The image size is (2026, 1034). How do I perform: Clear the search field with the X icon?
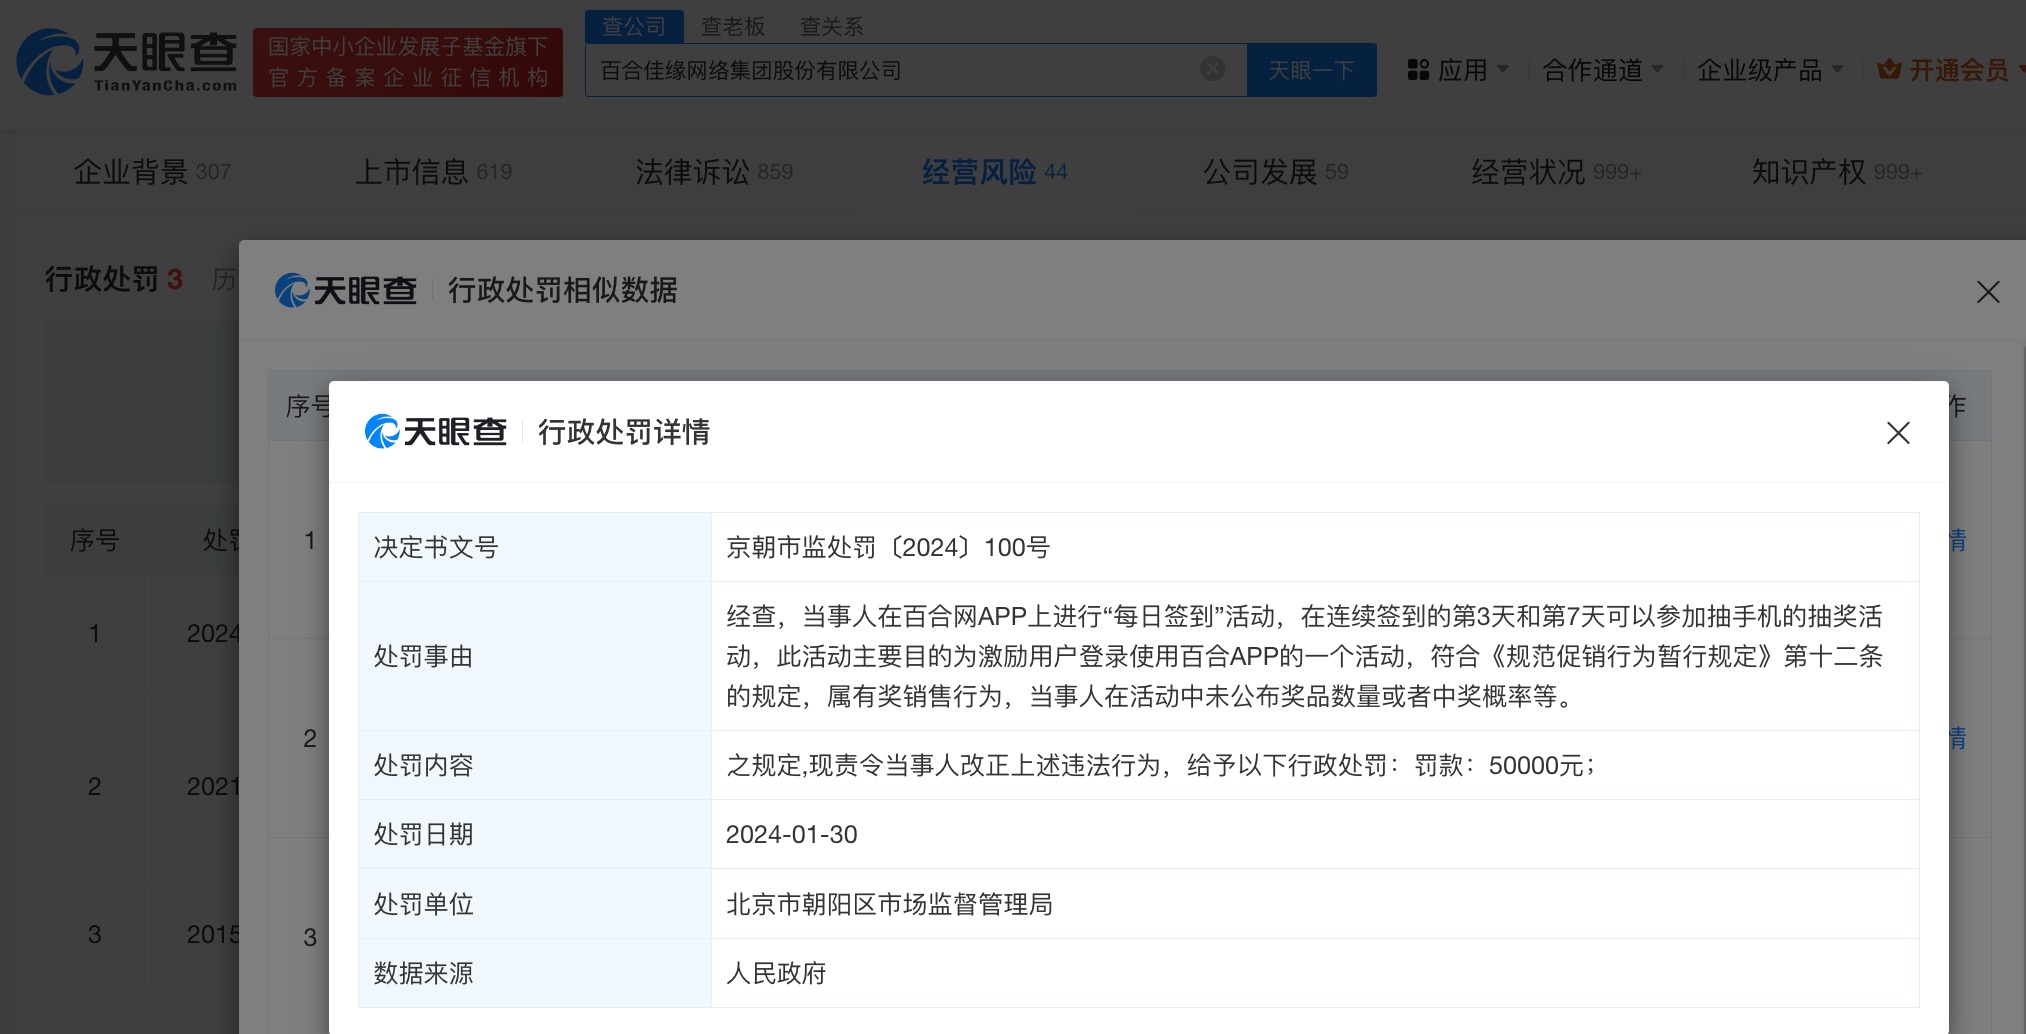[x=1212, y=69]
